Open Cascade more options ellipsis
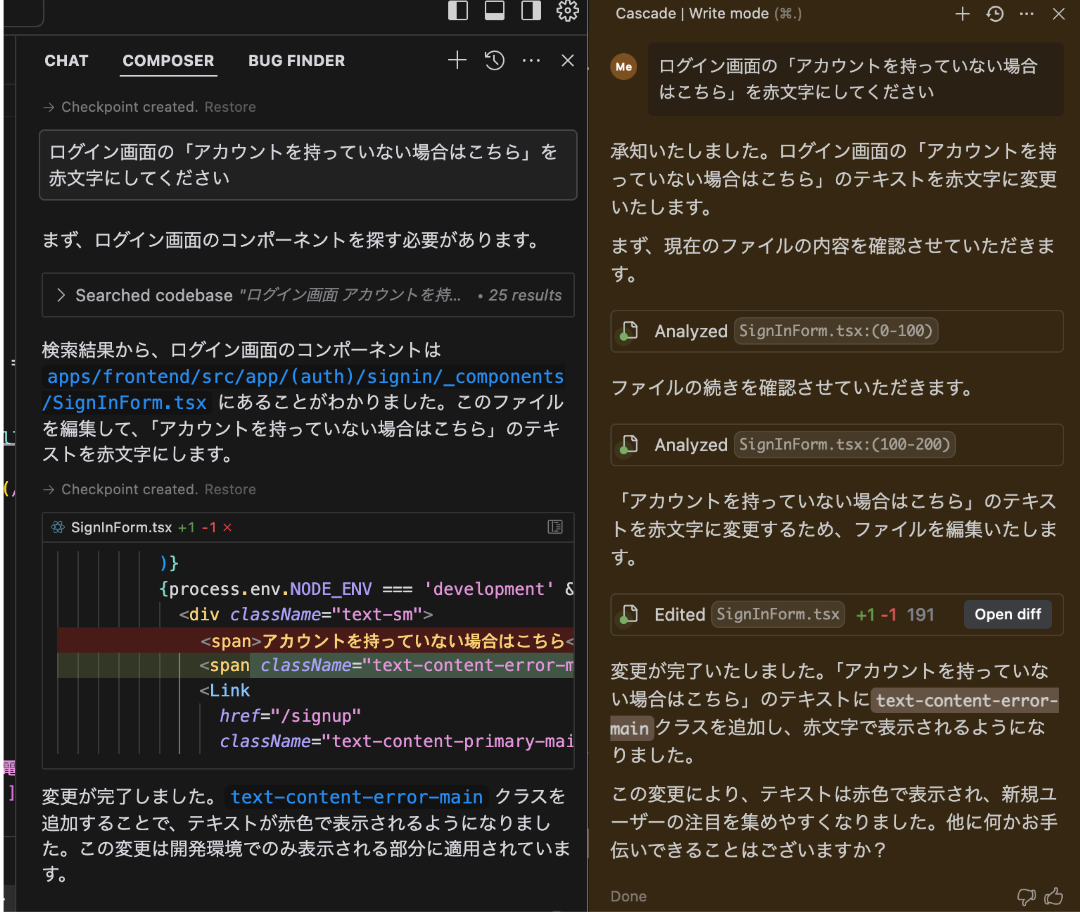 (1026, 14)
